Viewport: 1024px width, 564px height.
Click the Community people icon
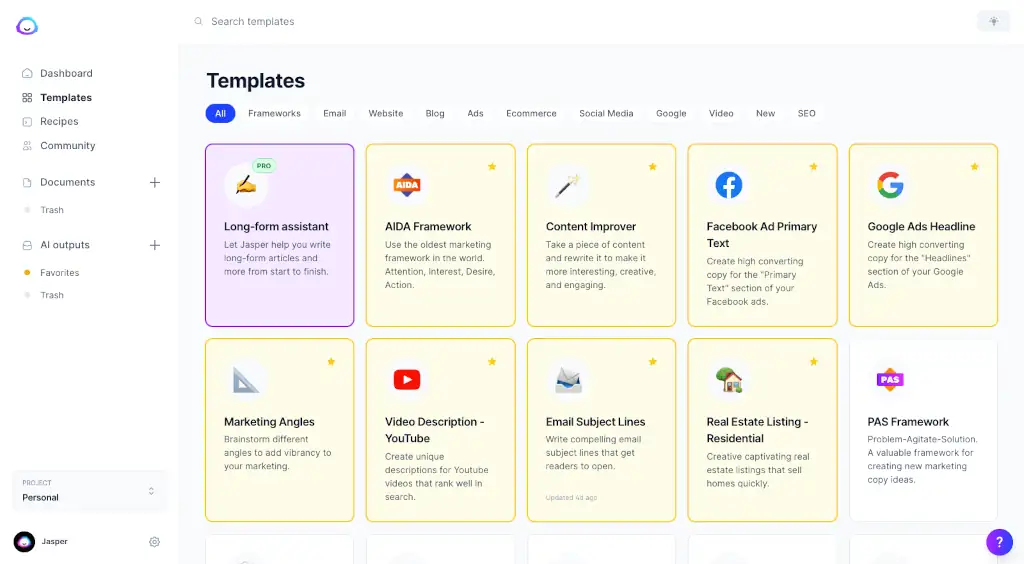point(27,146)
